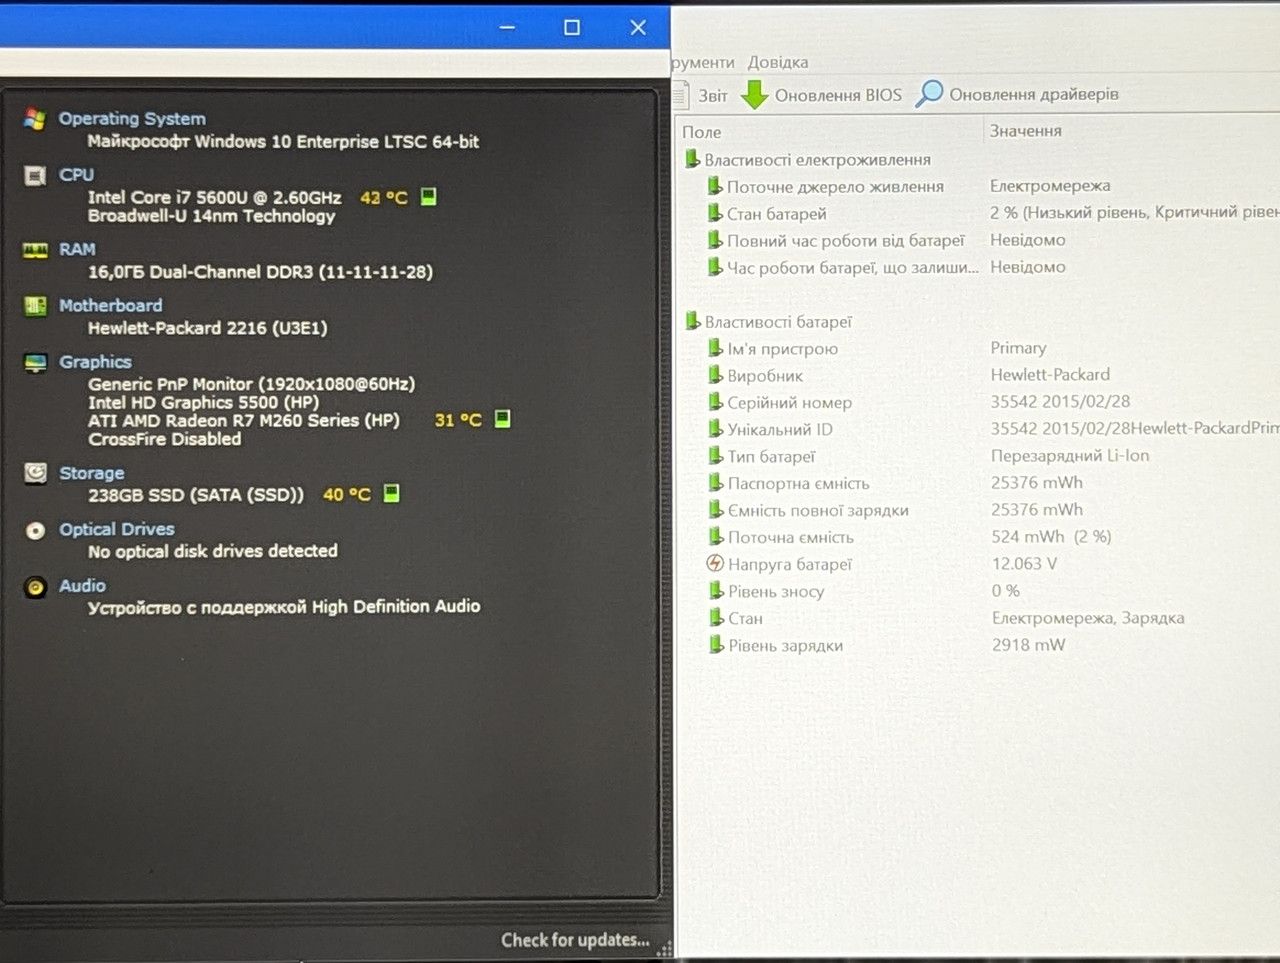Click the Optical Drives disc icon
1280x963 pixels.
pos(35,530)
